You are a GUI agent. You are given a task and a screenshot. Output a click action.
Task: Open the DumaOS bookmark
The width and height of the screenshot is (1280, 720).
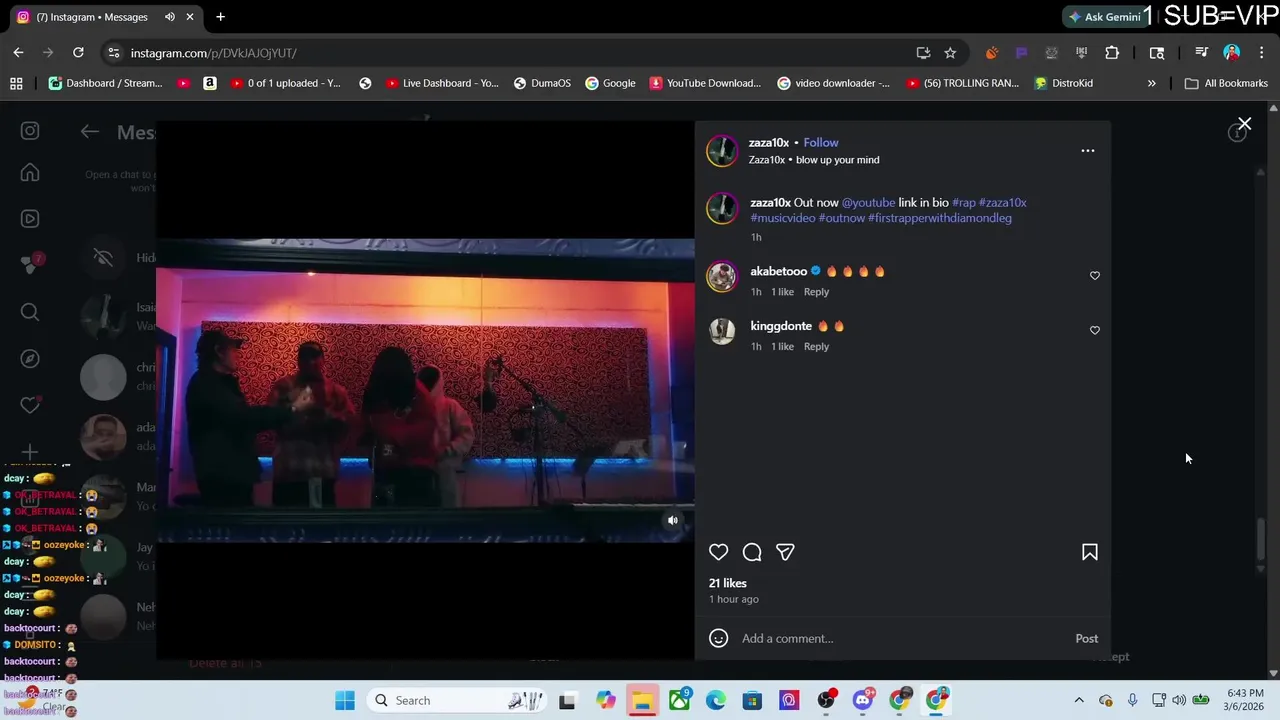(x=542, y=83)
